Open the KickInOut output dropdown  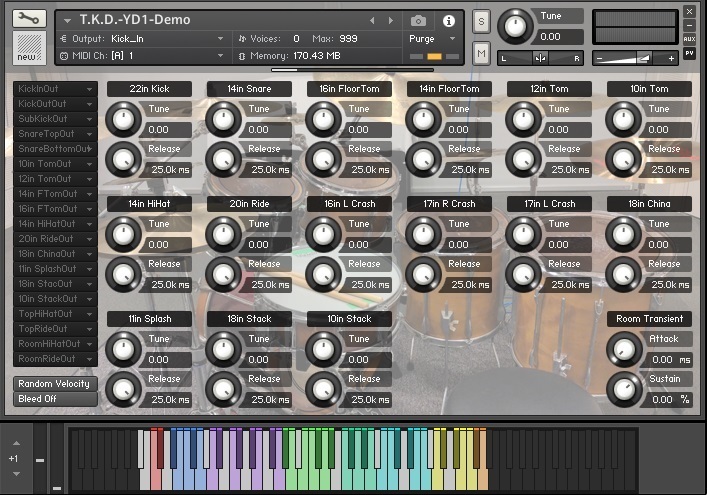(55, 89)
